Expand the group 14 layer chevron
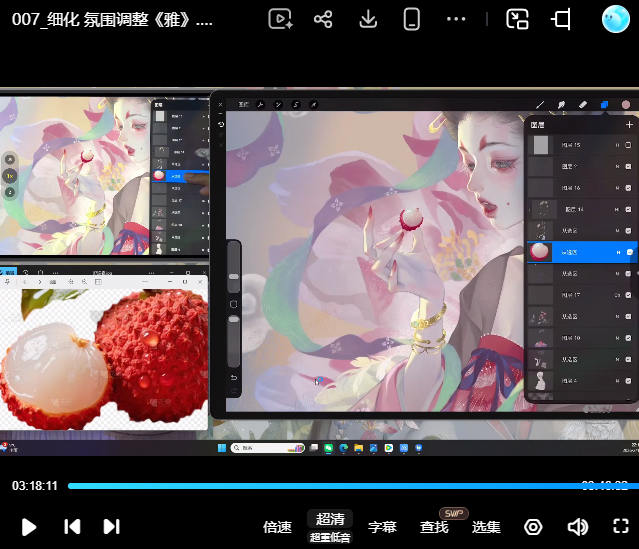Image resolution: width=639 pixels, height=549 pixels. point(530,210)
